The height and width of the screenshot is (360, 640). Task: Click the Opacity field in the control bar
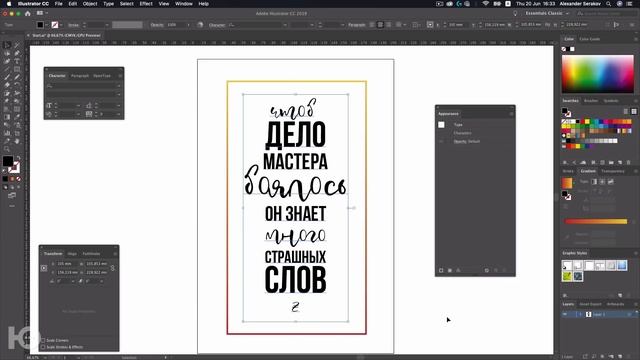176,25
